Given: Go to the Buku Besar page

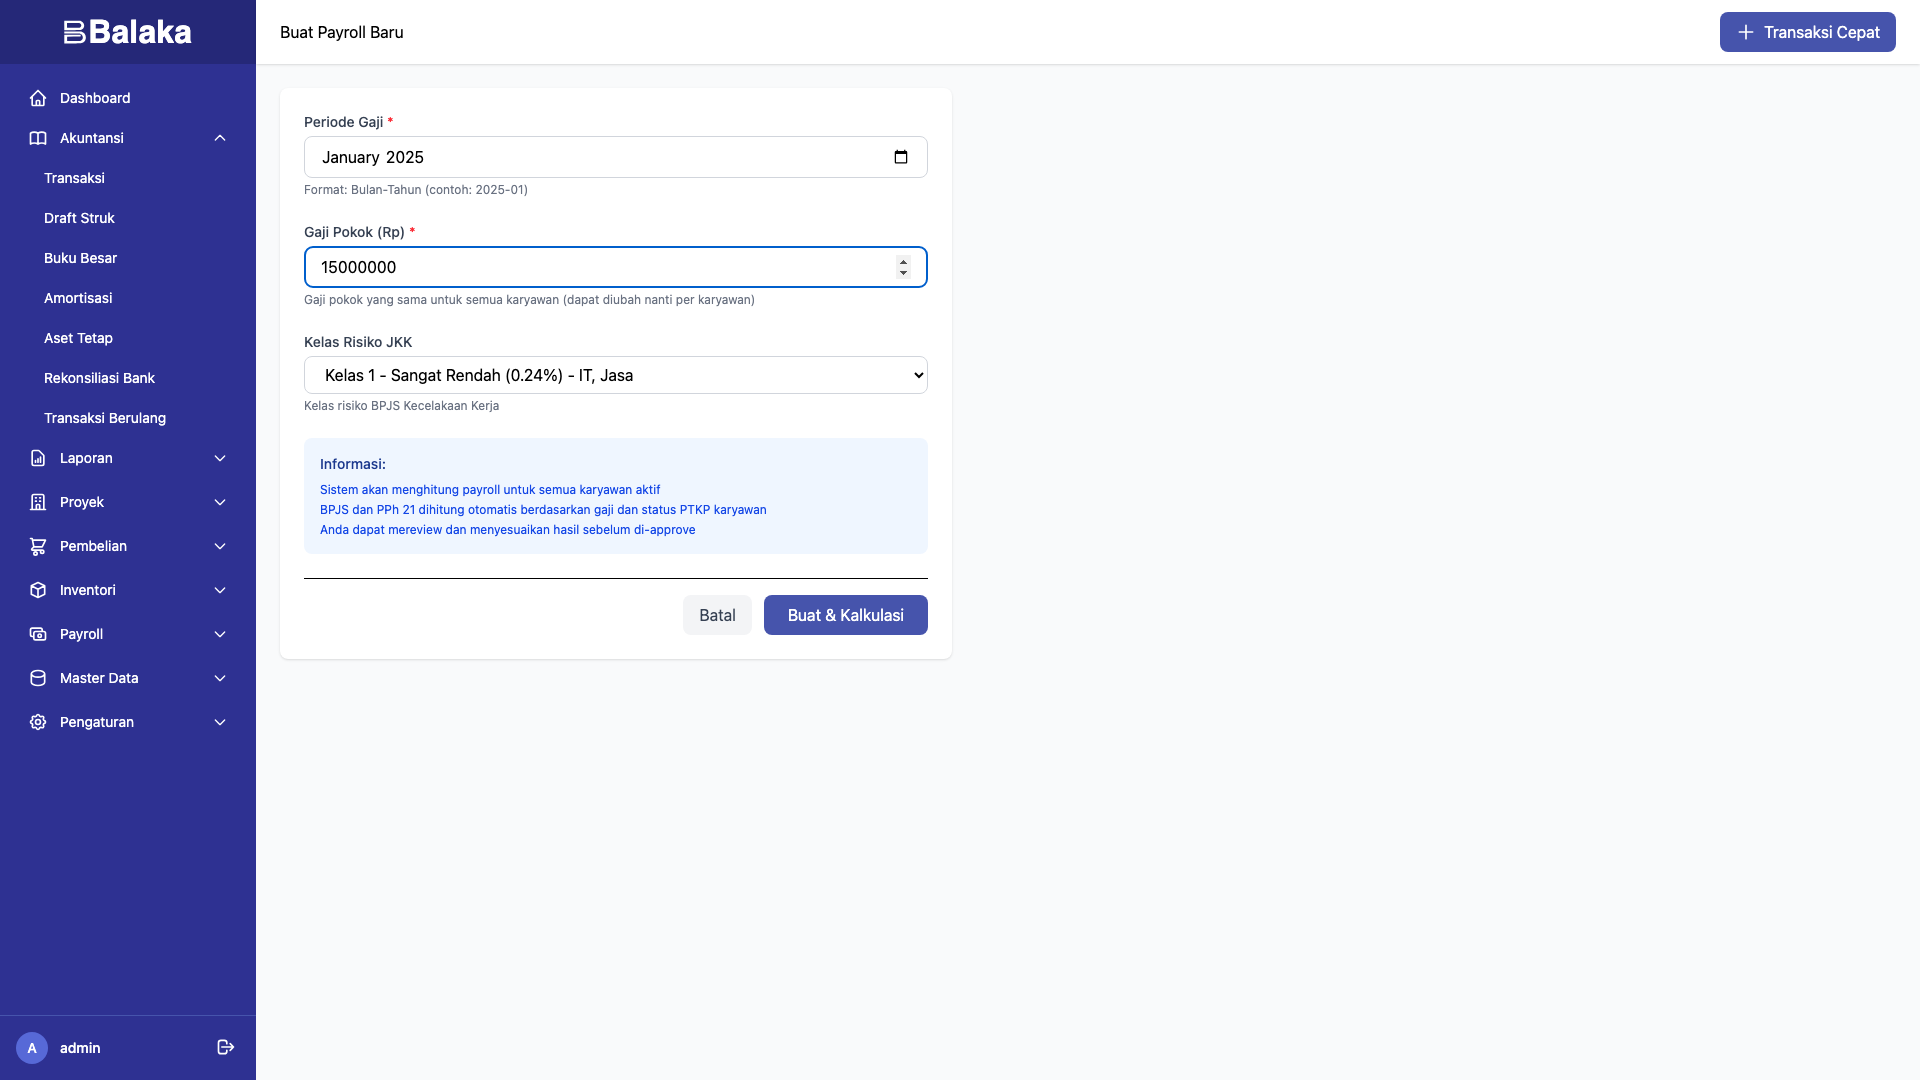Looking at the screenshot, I should pyautogui.click(x=80, y=258).
